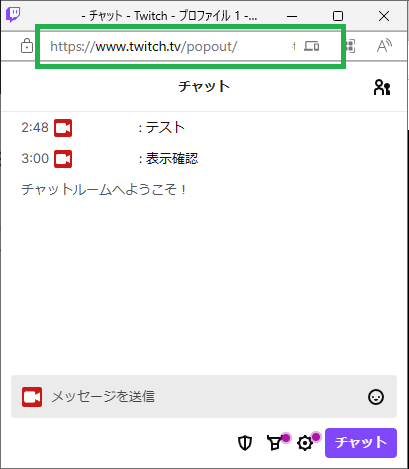Click the 3:00 message timestamp
This screenshot has height=469, width=409.
[35, 159]
